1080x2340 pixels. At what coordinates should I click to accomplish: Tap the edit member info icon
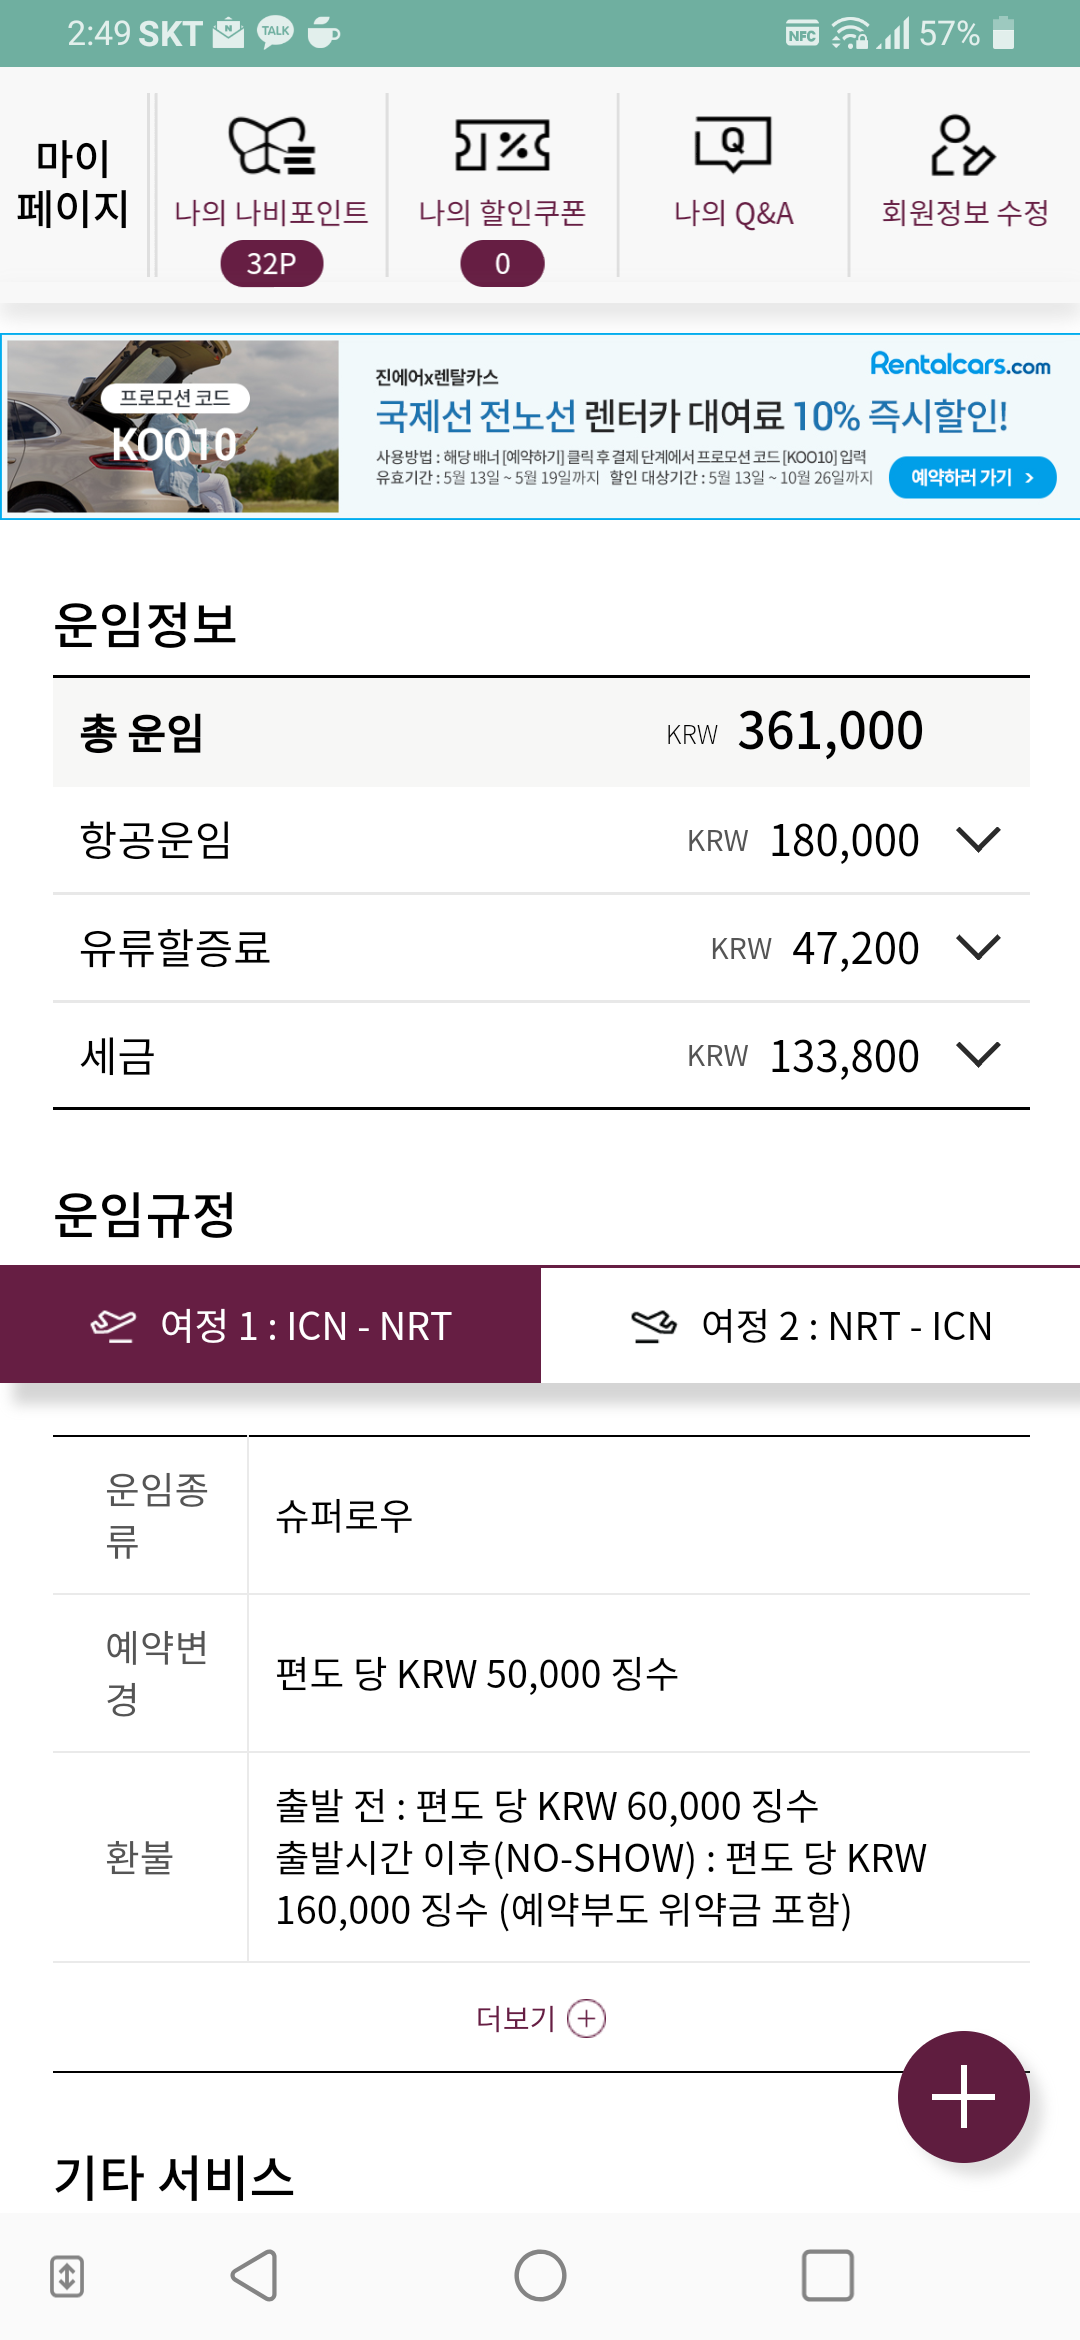coord(963,146)
